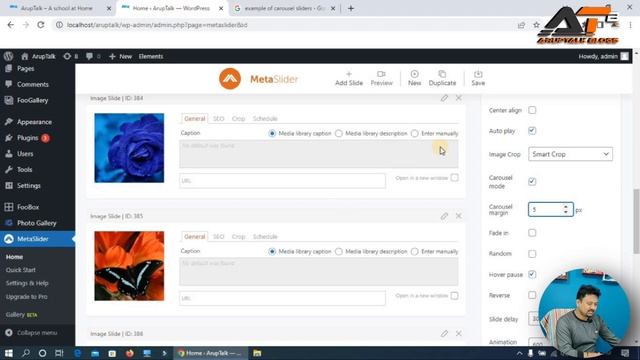The width and height of the screenshot is (640, 360).
Task: Enable Reverse checkbox
Action: tap(532, 295)
